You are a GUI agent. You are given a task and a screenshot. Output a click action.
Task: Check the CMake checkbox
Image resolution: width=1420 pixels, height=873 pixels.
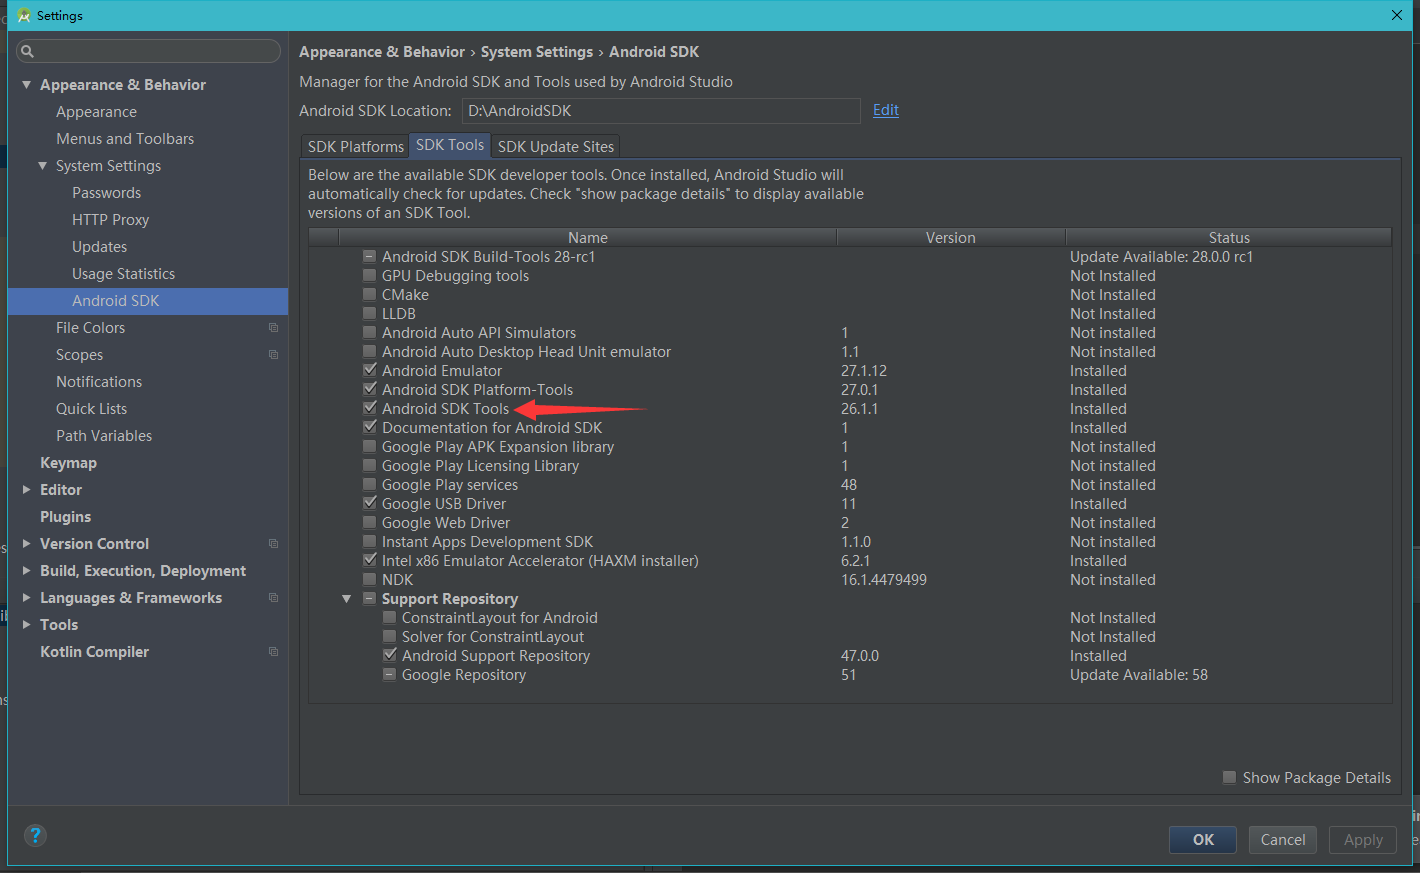click(x=370, y=295)
